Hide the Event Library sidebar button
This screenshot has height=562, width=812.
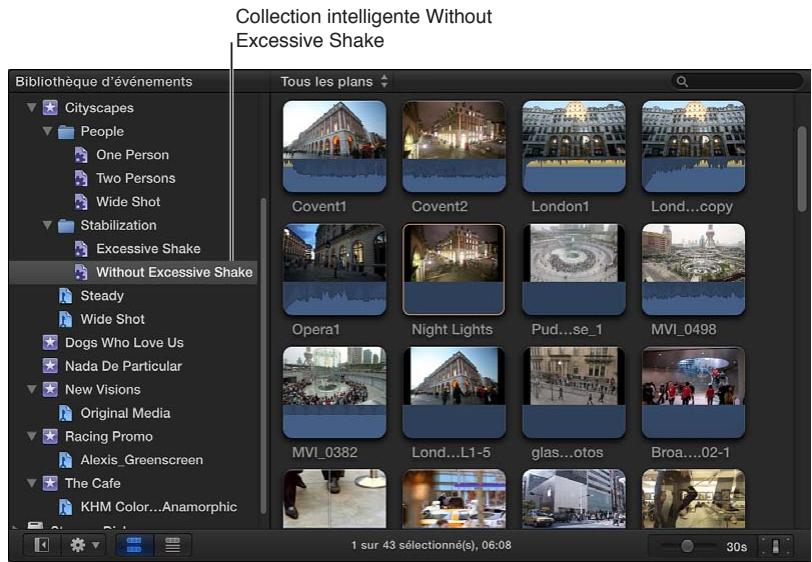(x=41, y=545)
